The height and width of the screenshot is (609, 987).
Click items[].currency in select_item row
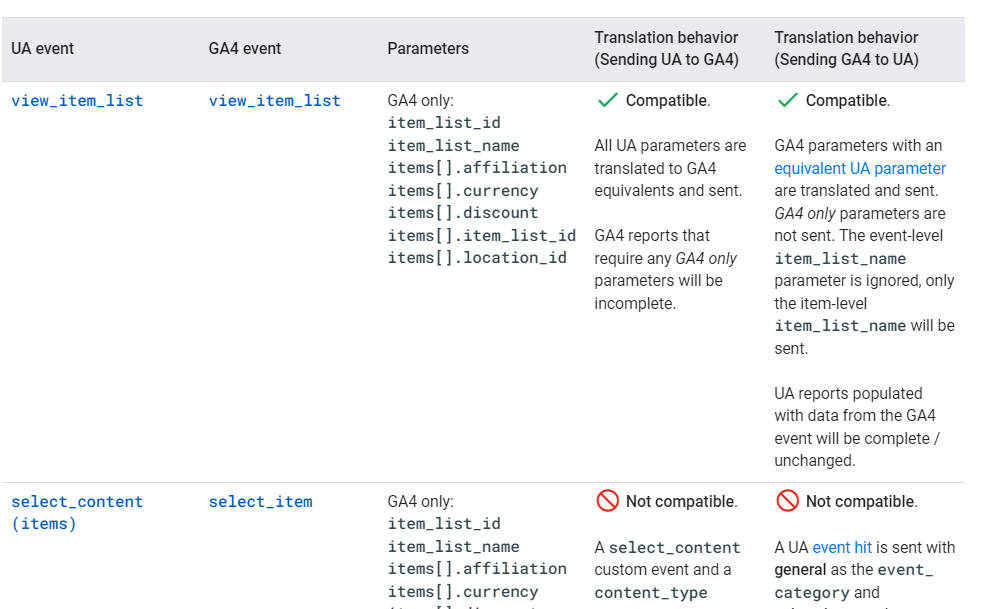(x=463, y=591)
